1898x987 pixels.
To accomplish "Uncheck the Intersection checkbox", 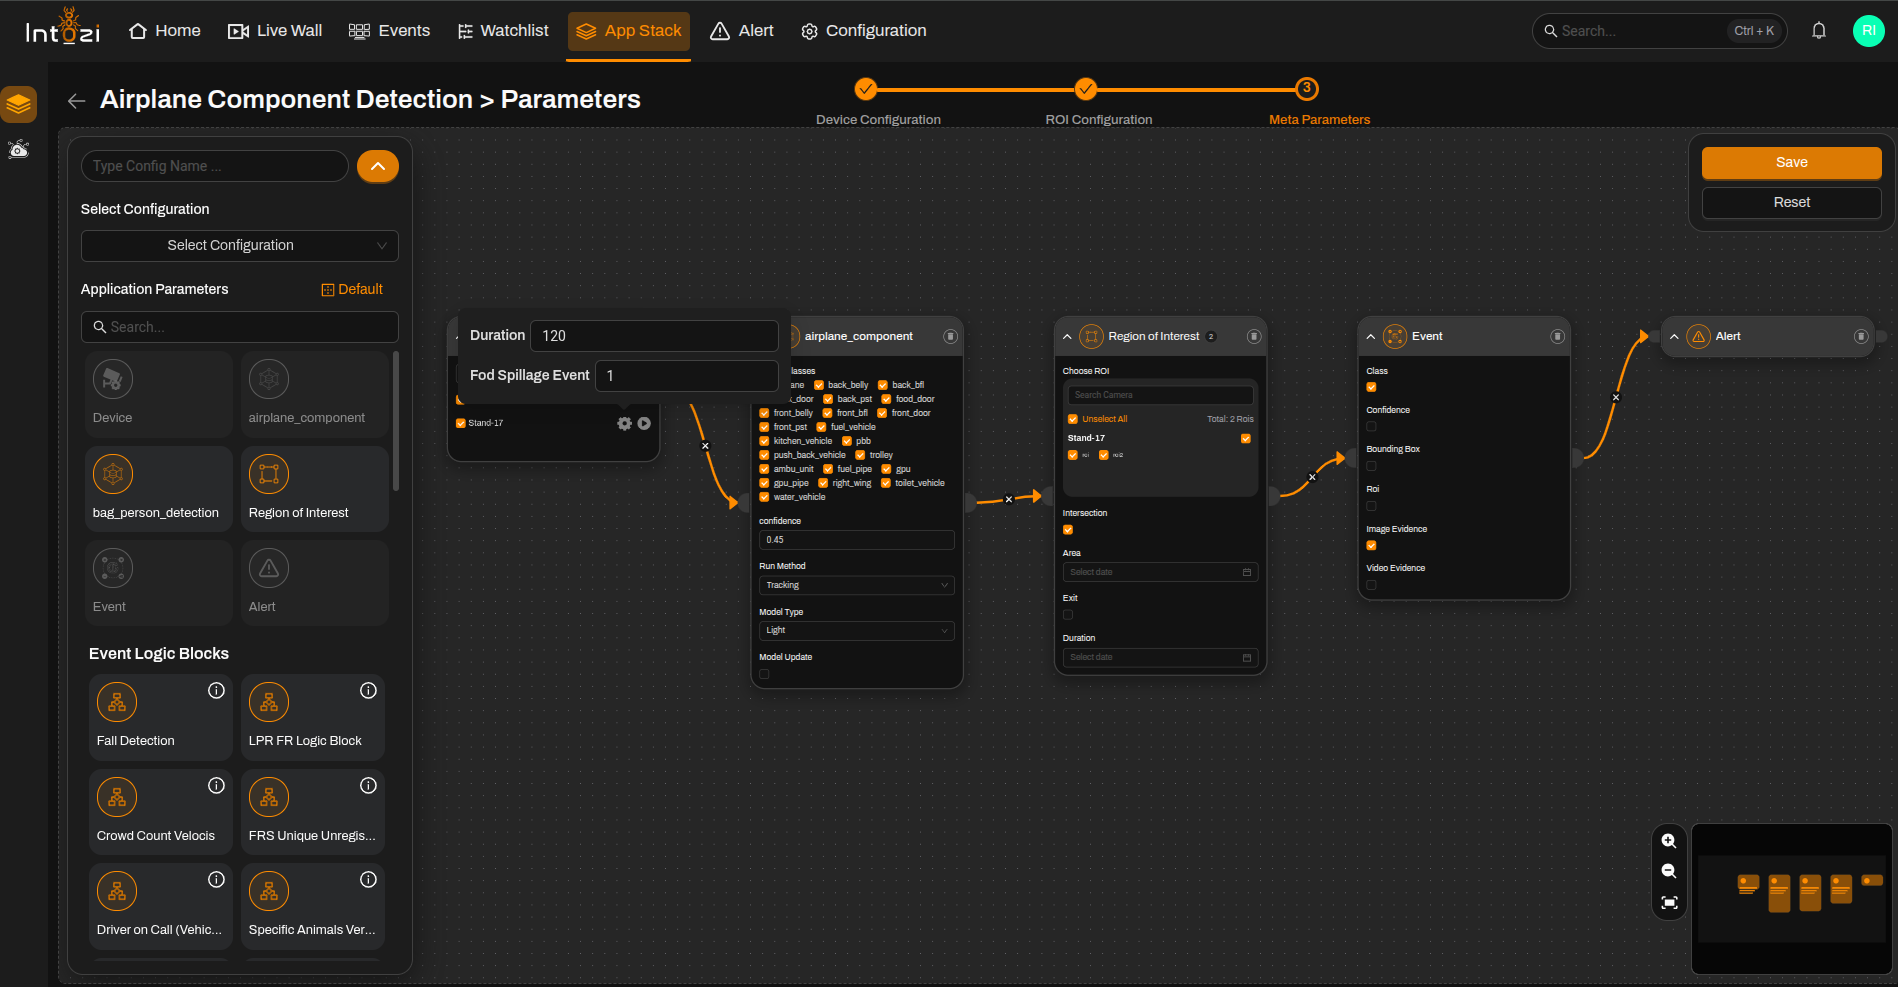I will (x=1068, y=530).
